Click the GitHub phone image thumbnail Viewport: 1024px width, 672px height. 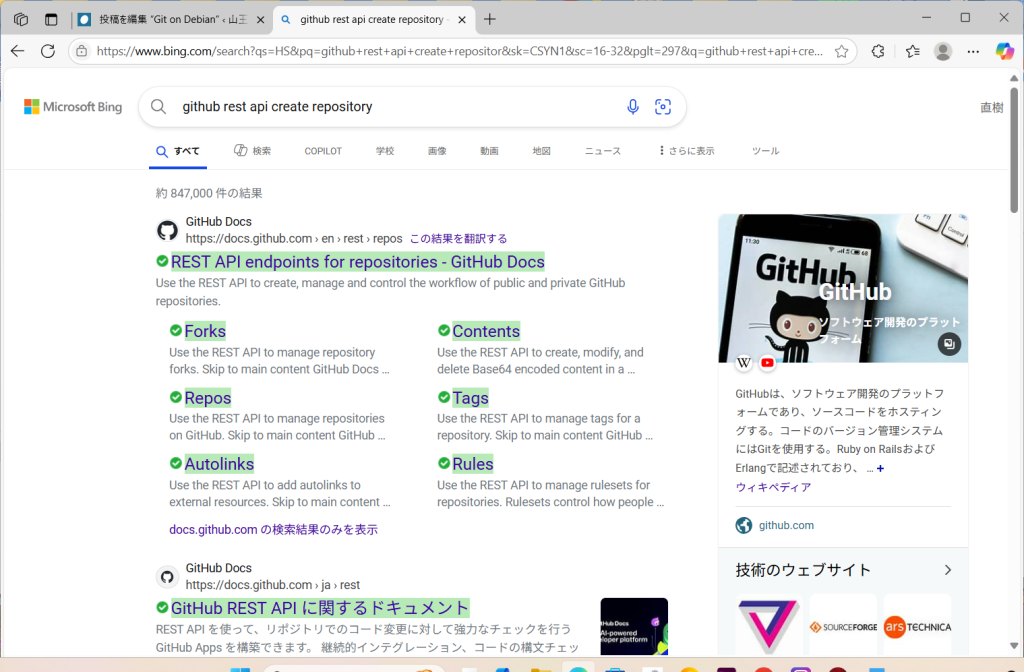[843, 288]
